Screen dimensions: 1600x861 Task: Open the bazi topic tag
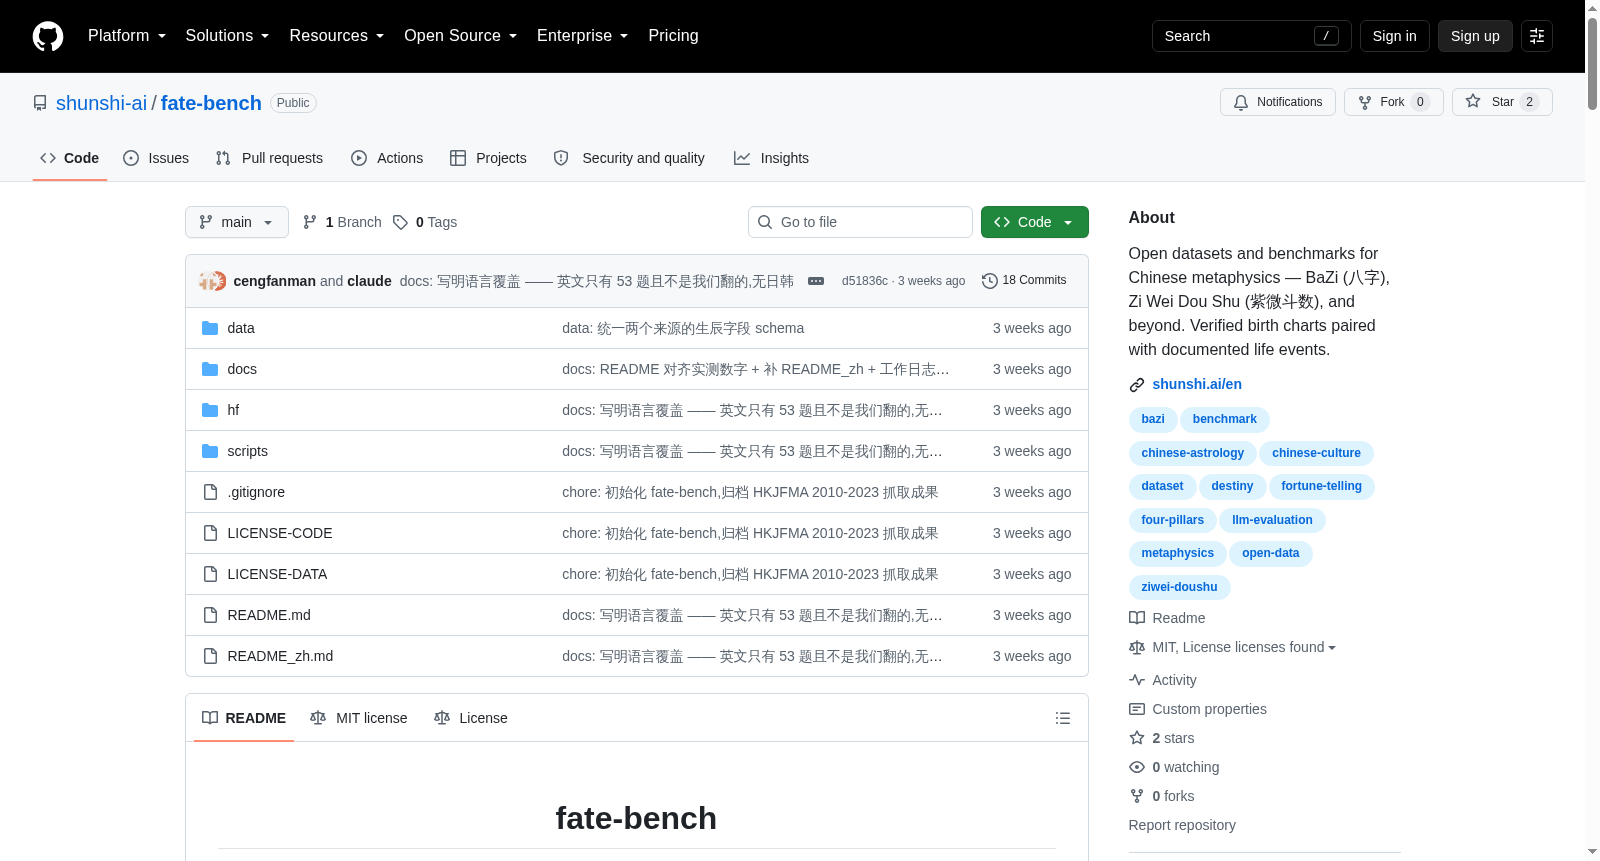[1153, 419]
